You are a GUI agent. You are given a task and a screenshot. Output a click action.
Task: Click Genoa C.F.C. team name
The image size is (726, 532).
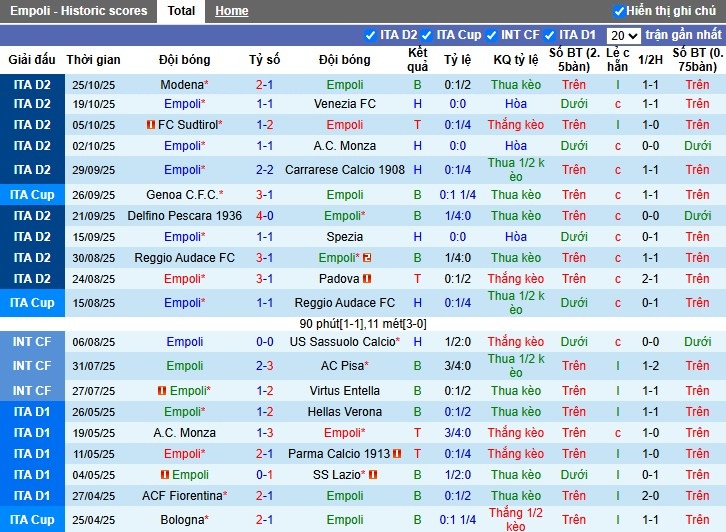pos(182,195)
